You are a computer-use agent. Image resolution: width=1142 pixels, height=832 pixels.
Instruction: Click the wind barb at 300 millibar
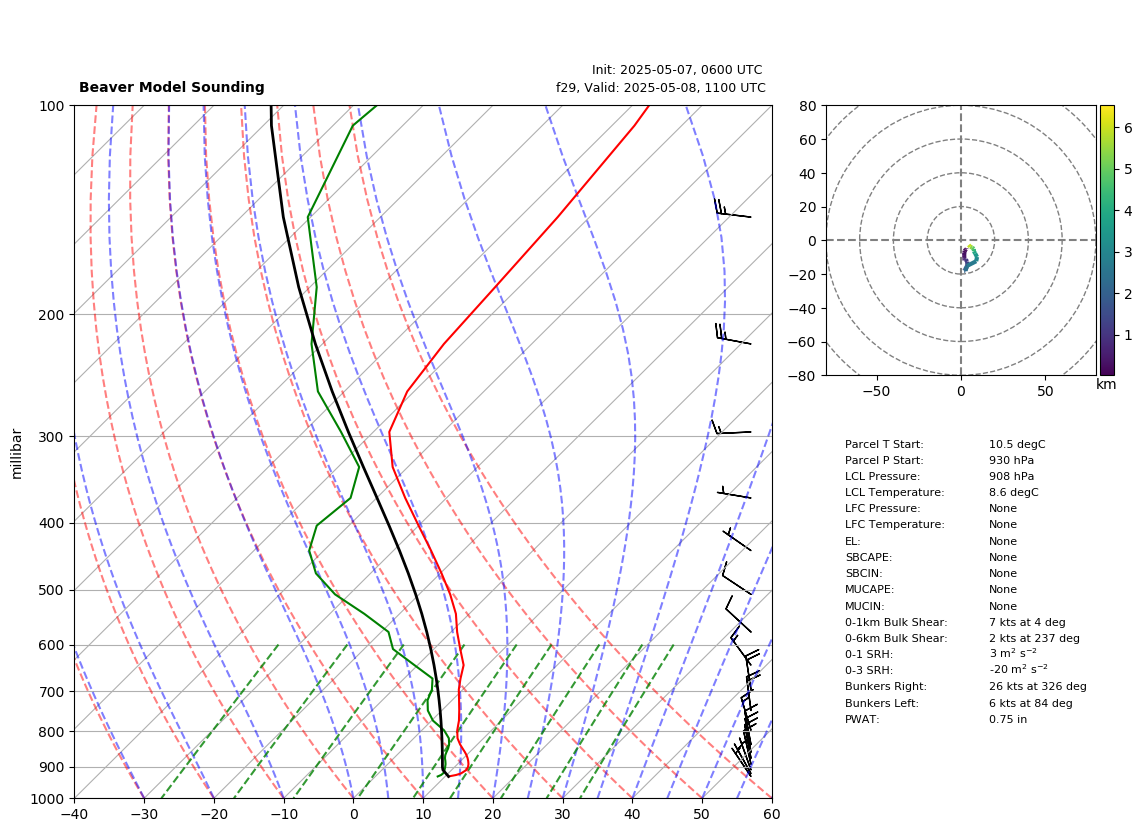pyautogui.click(x=731, y=427)
